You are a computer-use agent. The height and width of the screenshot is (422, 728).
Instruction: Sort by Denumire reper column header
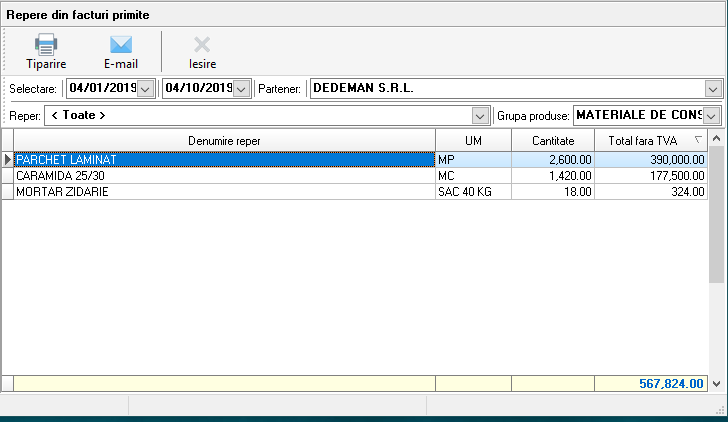pos(224,141)
